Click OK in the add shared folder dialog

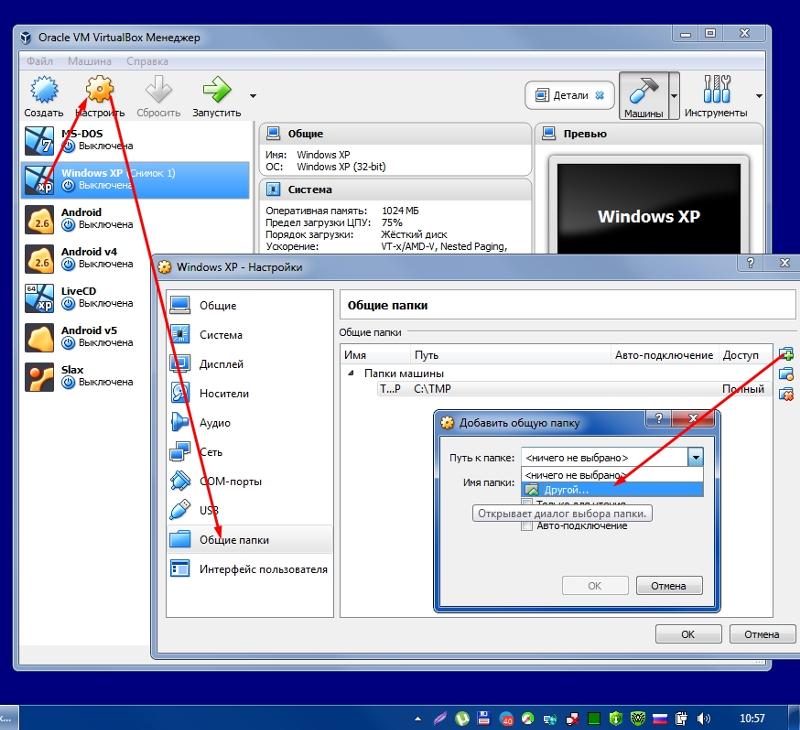(595, 586)
